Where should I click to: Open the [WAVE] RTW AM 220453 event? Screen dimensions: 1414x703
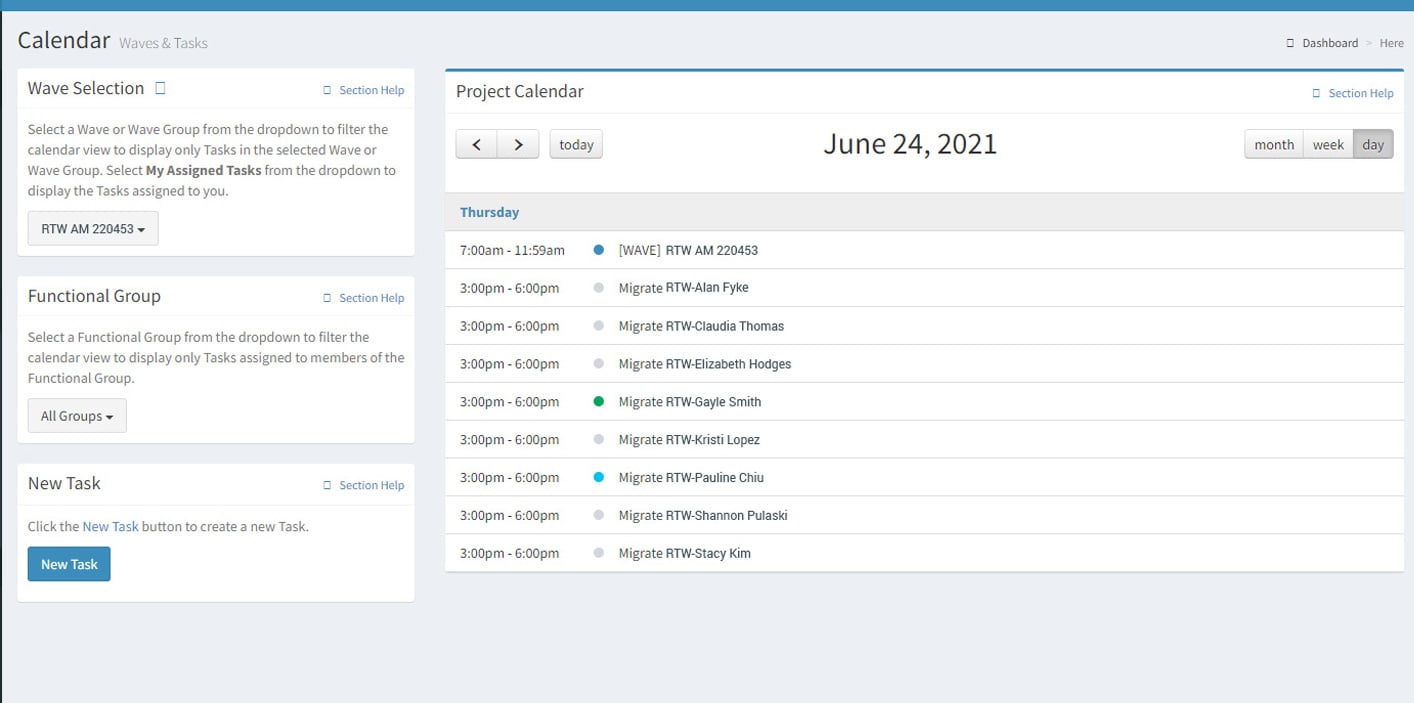(688, 250)
